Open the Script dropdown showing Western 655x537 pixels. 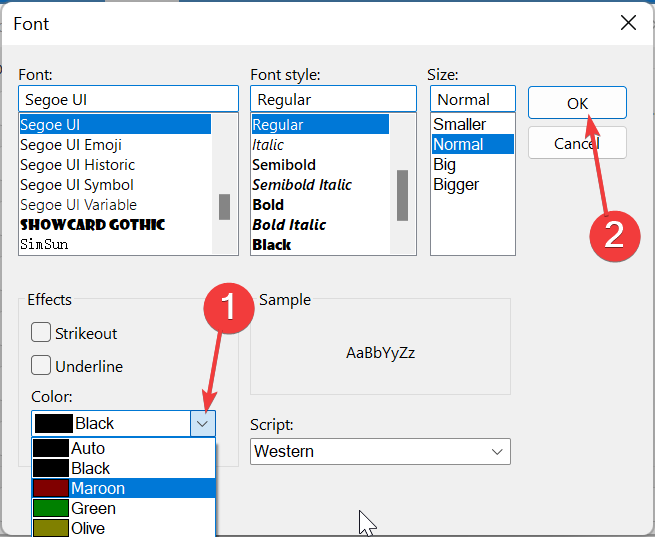point(380,451)
